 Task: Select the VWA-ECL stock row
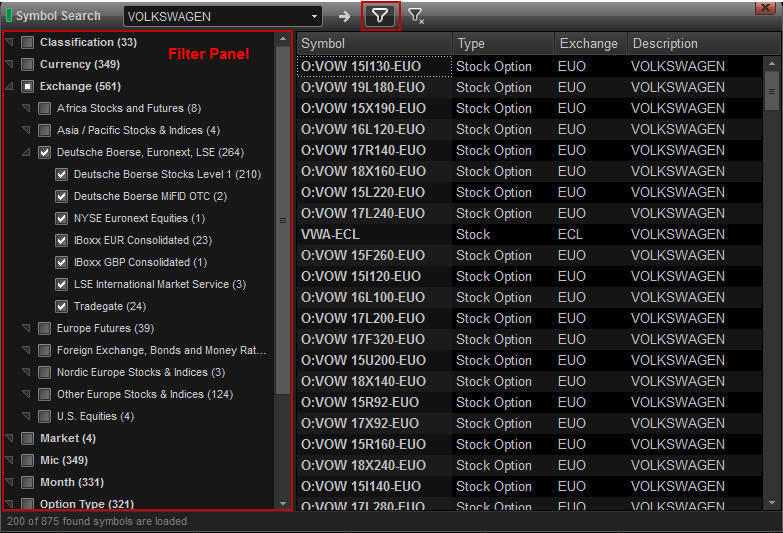(x=529, y=234)
